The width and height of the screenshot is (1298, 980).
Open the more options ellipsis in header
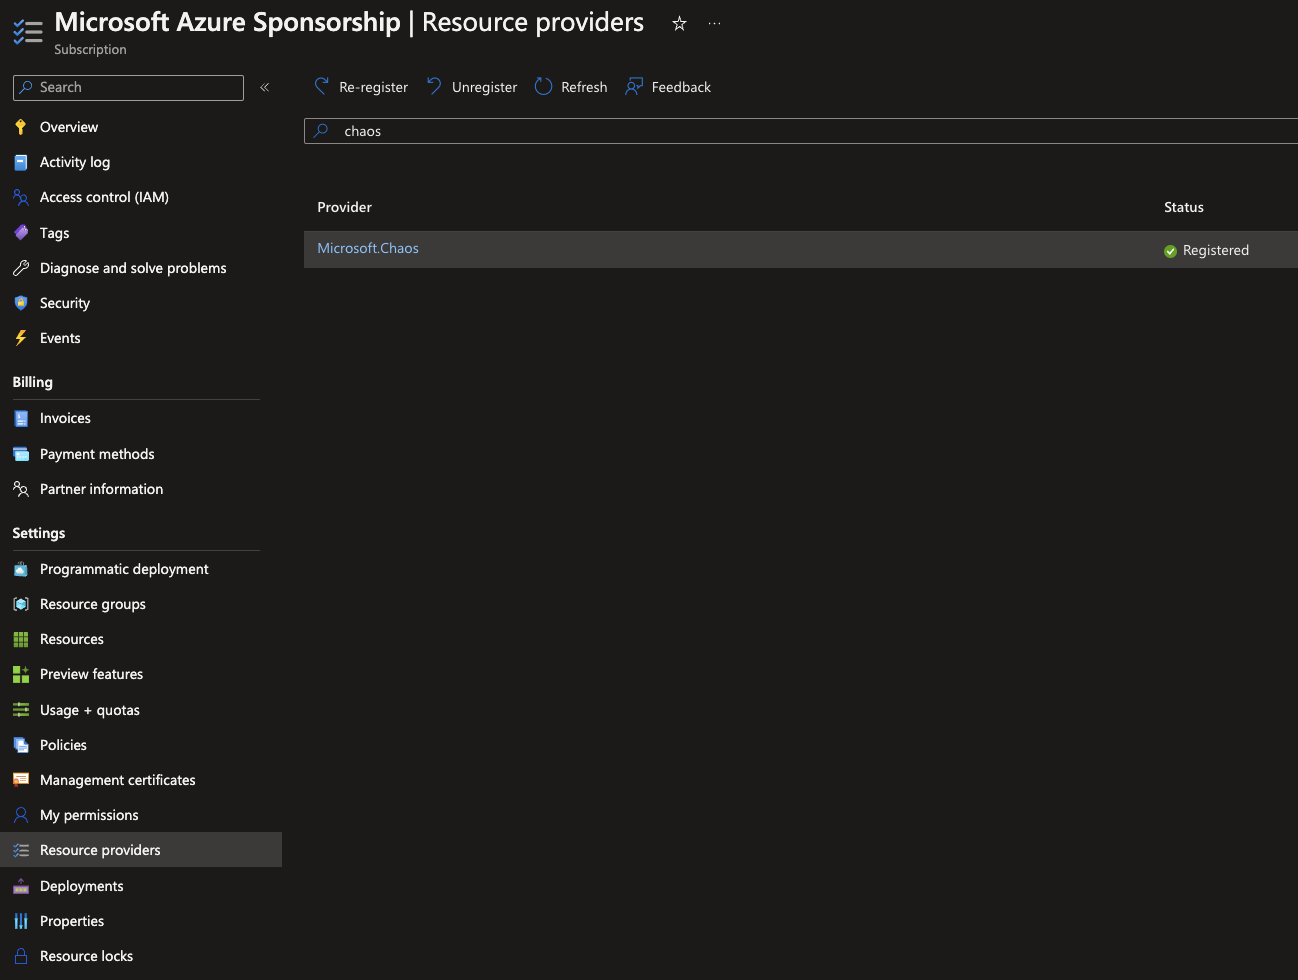tap(714, 23)
